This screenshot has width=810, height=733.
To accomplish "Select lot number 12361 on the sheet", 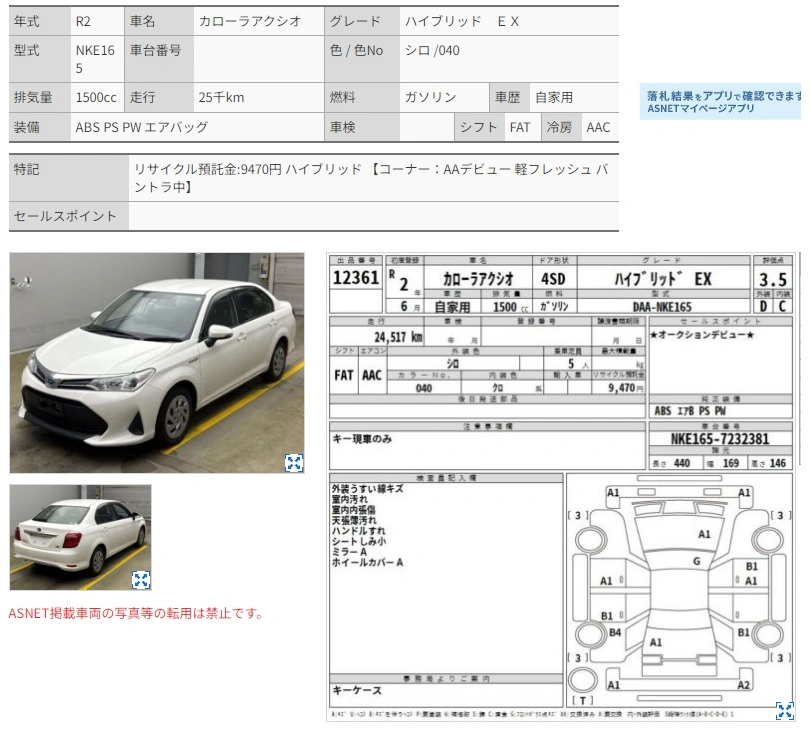I will pos(356,278).
